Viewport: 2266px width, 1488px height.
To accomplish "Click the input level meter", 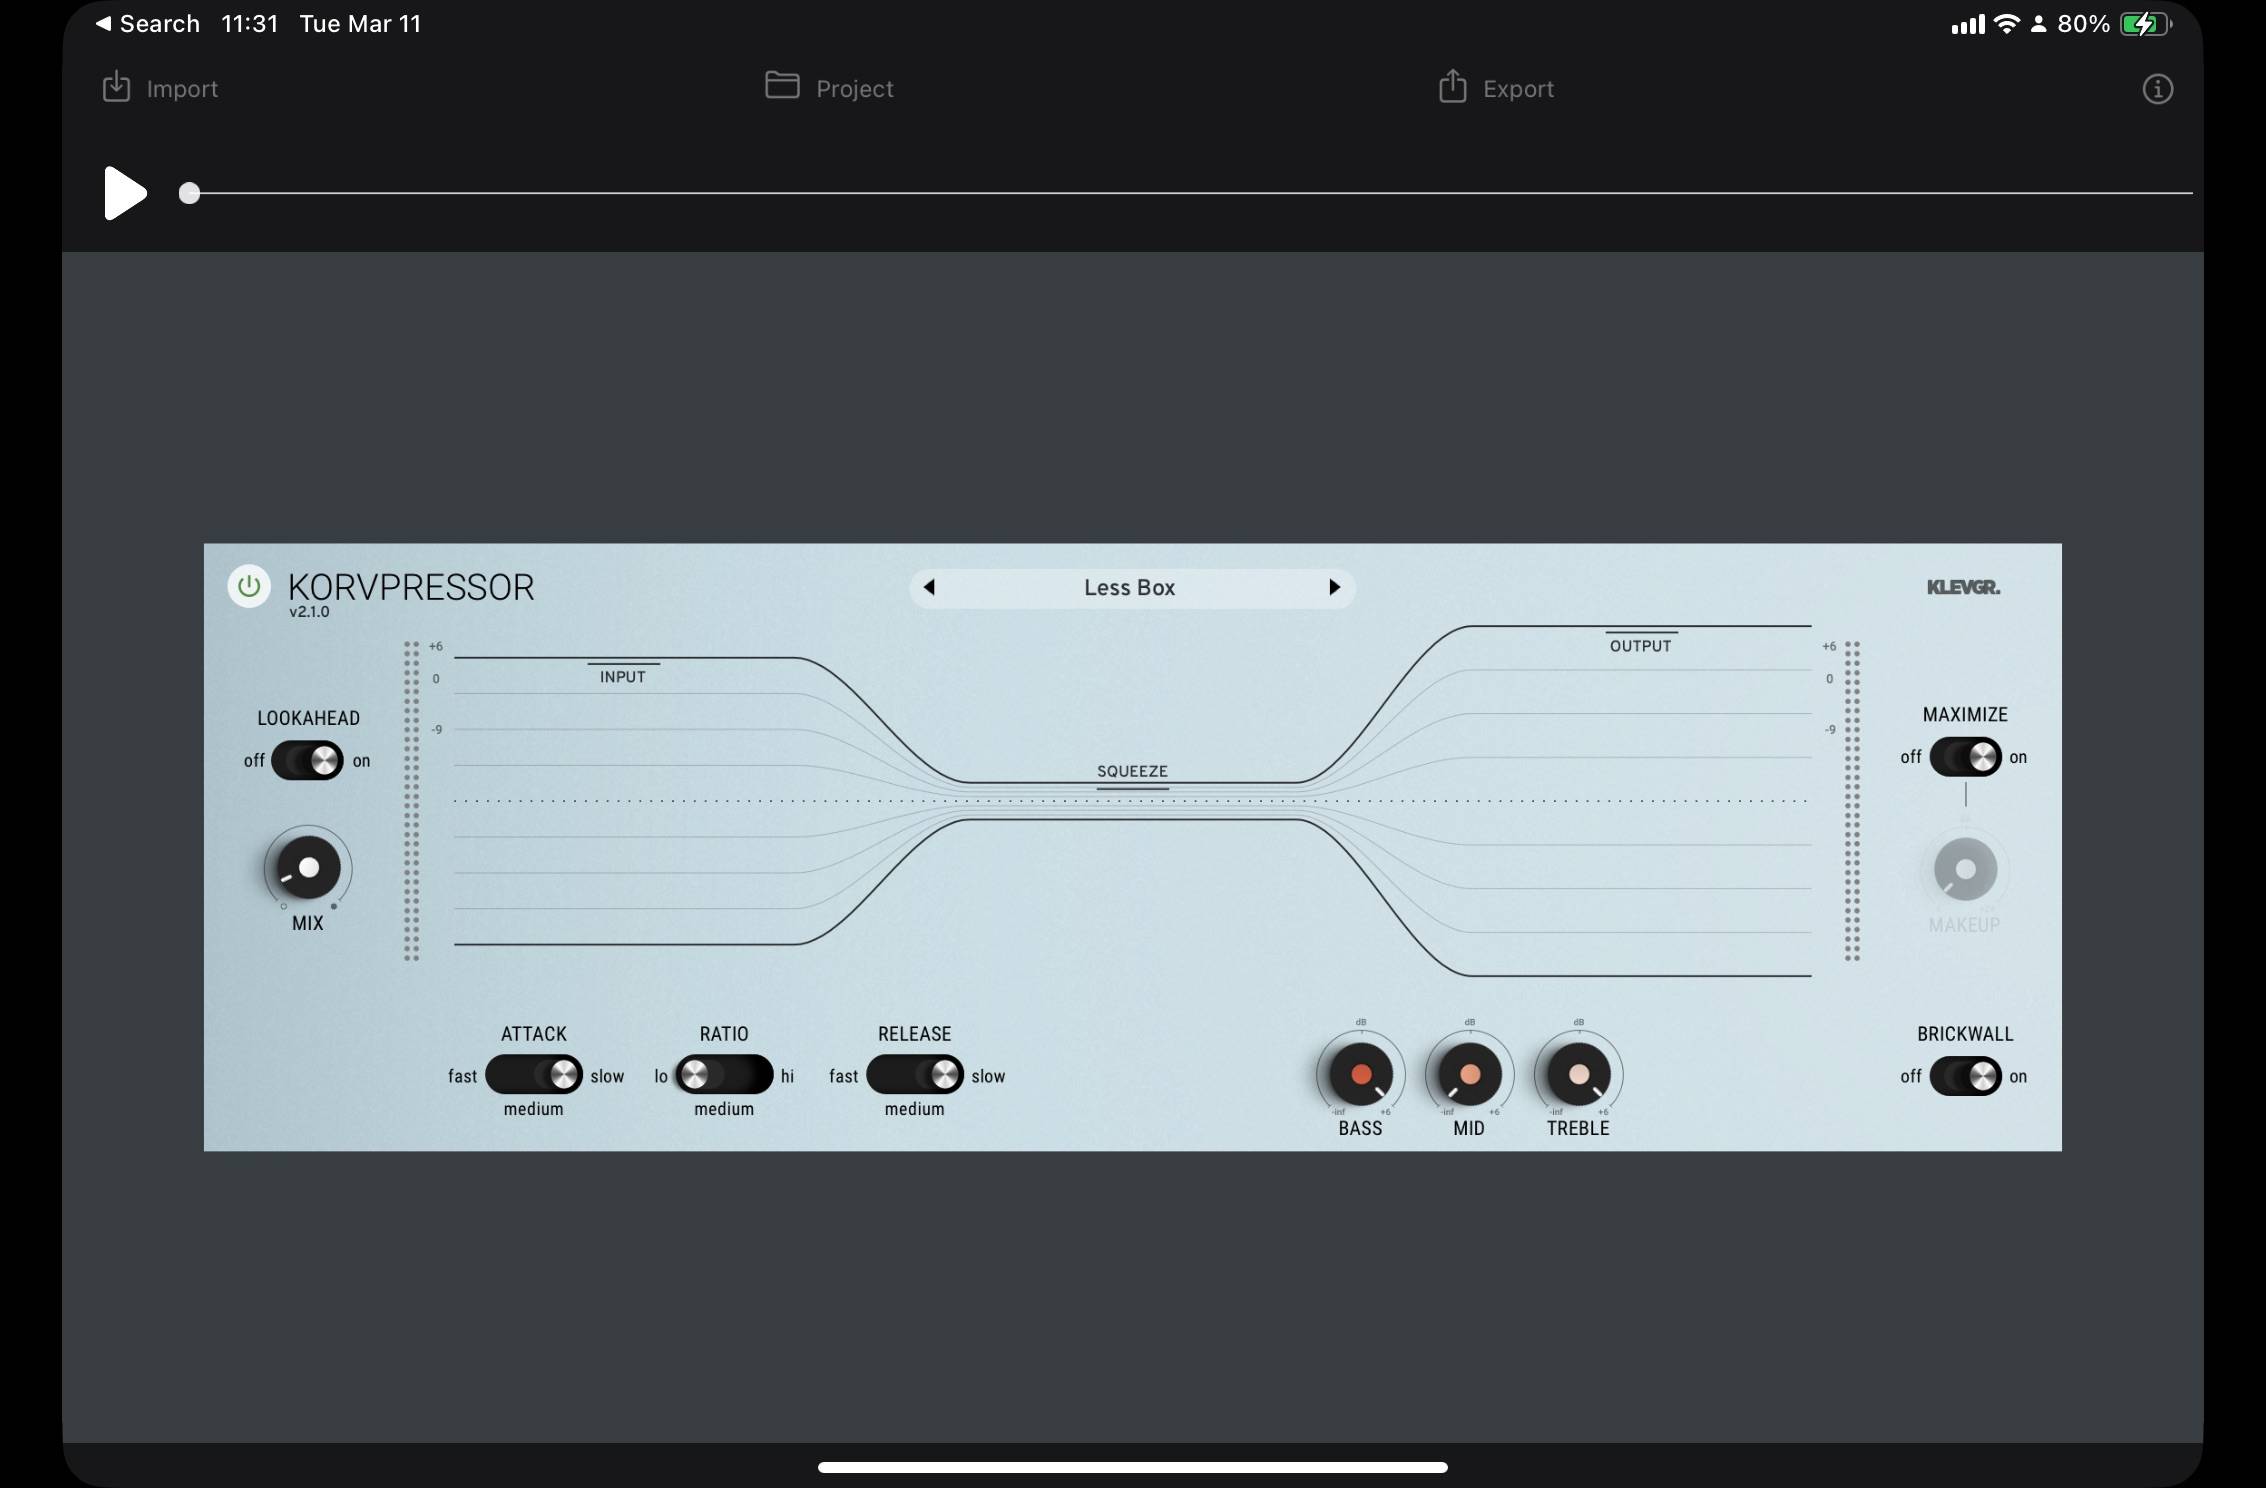I will [x=411, y=801].
